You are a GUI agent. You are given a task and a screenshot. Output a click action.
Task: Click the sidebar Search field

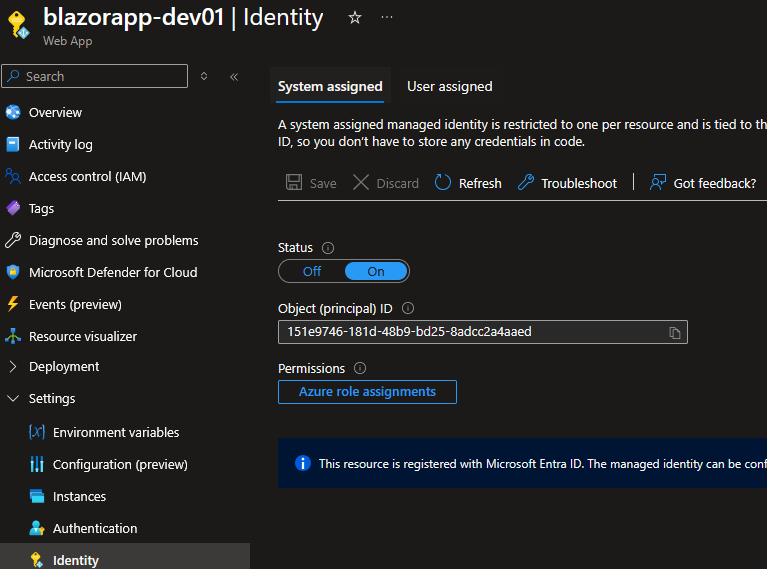94,76
